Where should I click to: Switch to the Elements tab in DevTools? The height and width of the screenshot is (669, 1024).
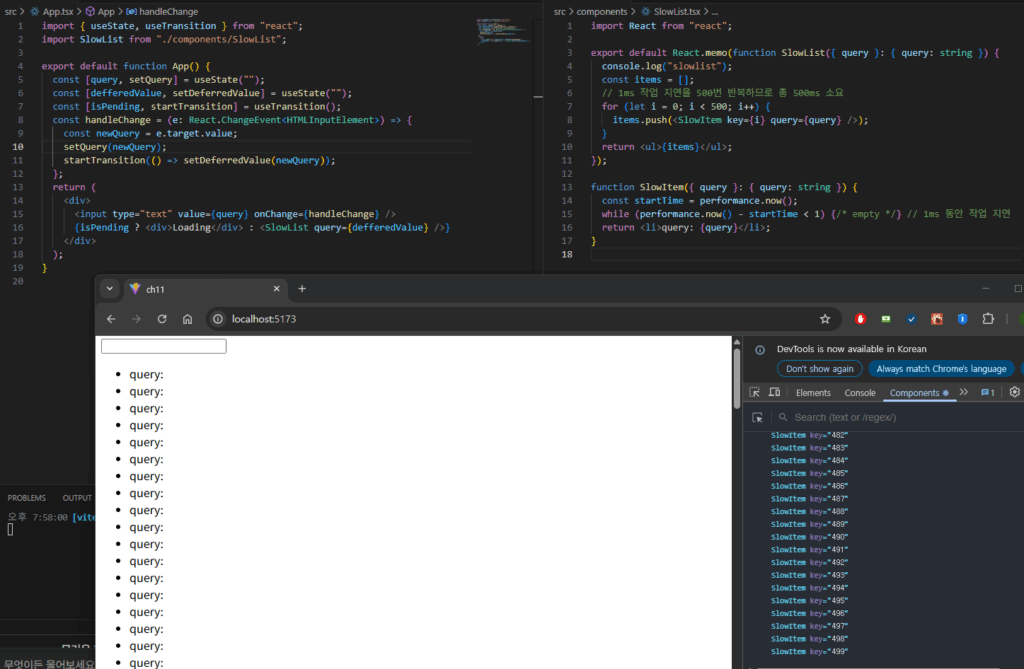coord(813,393)
